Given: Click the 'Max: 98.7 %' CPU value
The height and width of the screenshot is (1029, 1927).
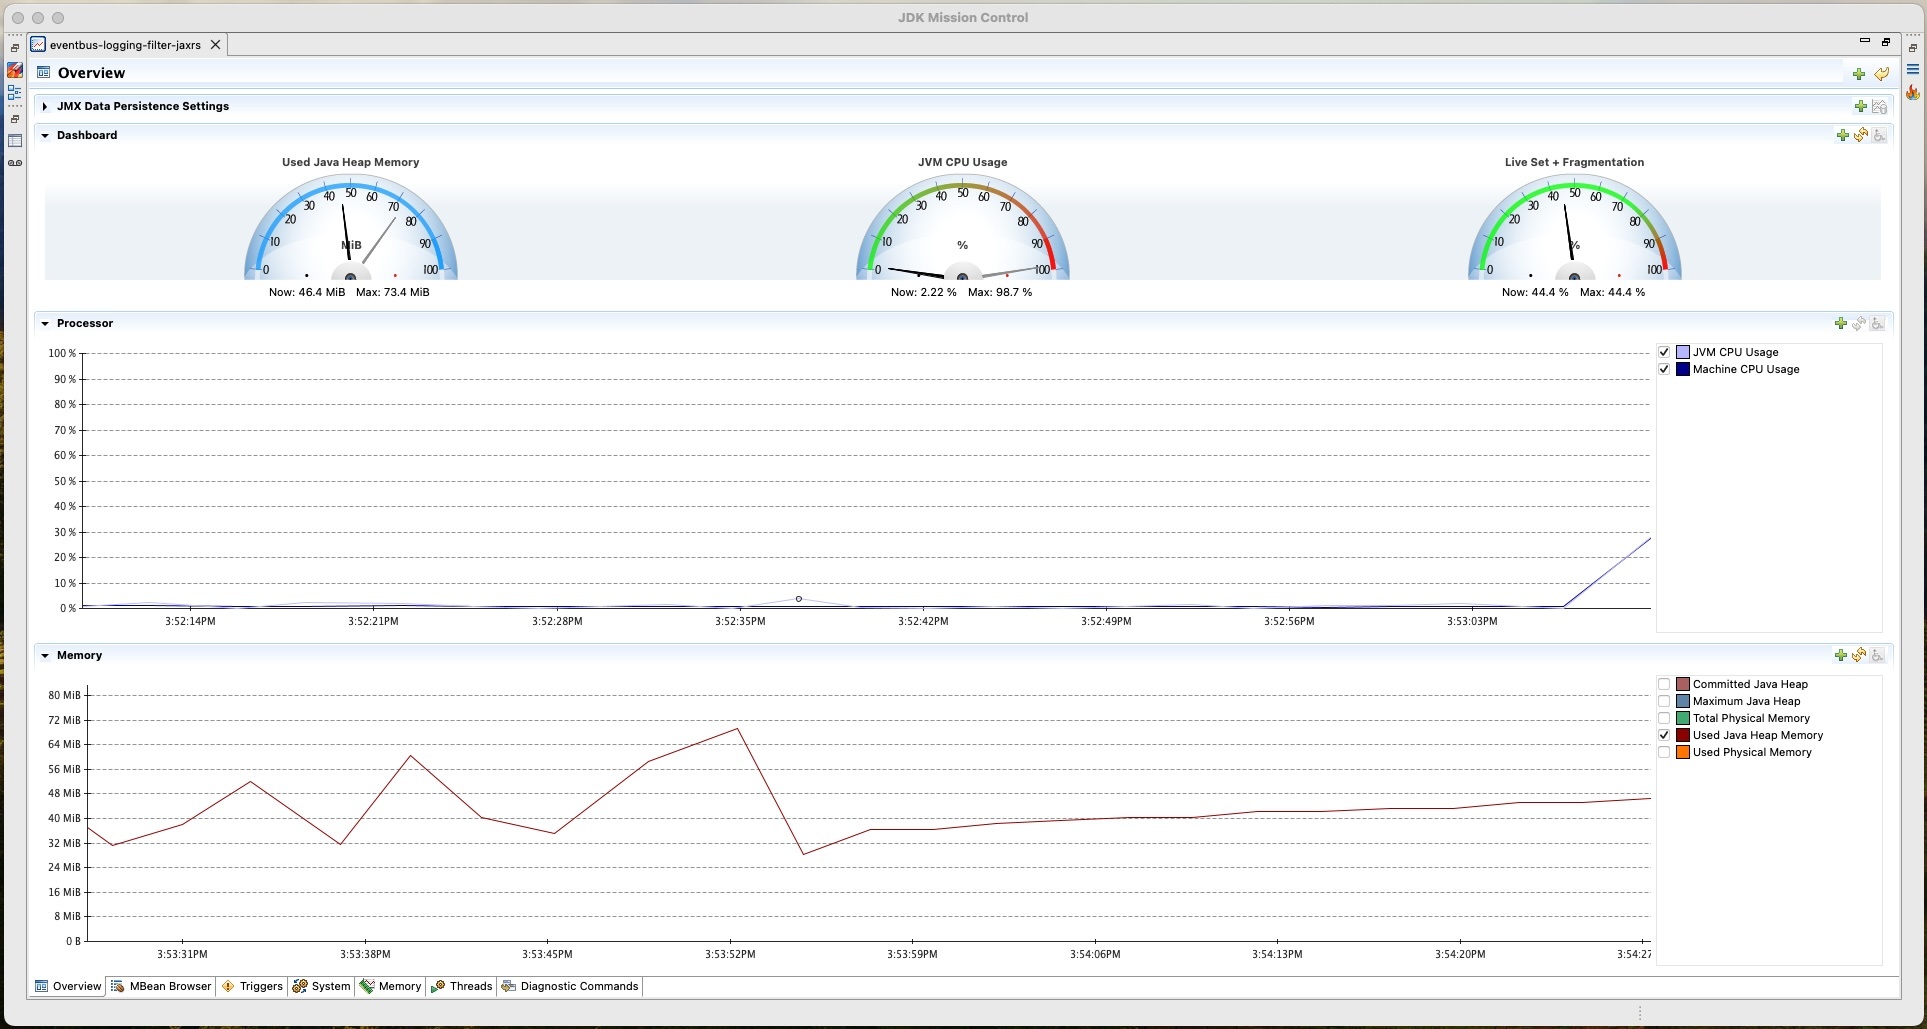Looking at the screenshot, I should [x=1000, y=292].
